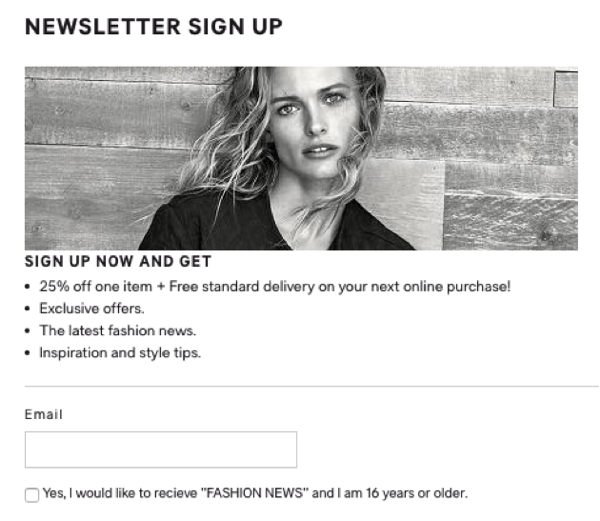600x521 pixels.
Task: Click the woman's face in the banner
Action: point(312,119)
